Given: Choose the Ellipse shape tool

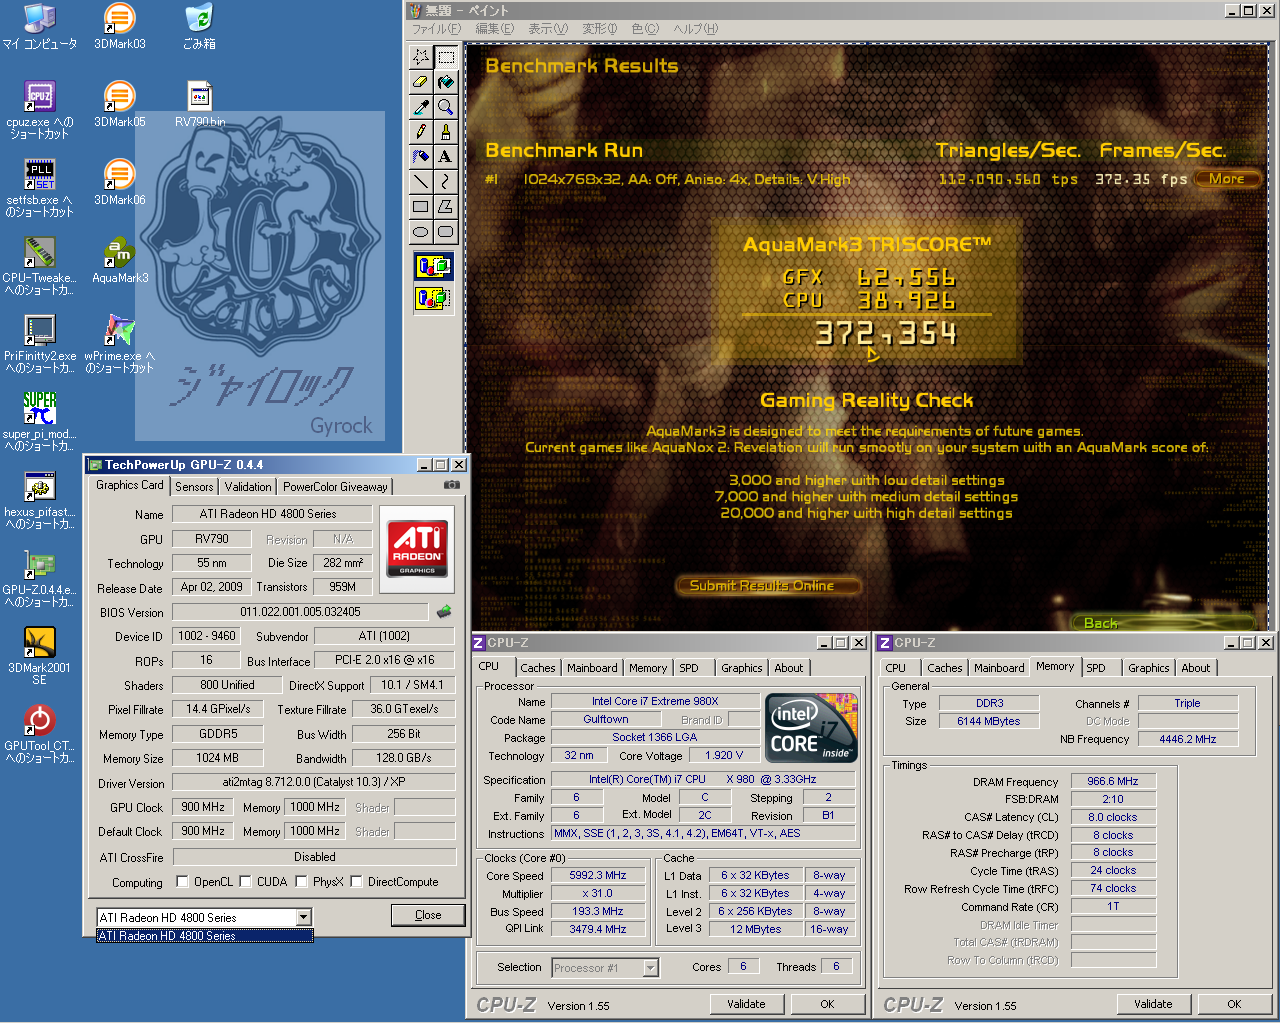Looking at the screenshot, I should [x=421, y=232].
